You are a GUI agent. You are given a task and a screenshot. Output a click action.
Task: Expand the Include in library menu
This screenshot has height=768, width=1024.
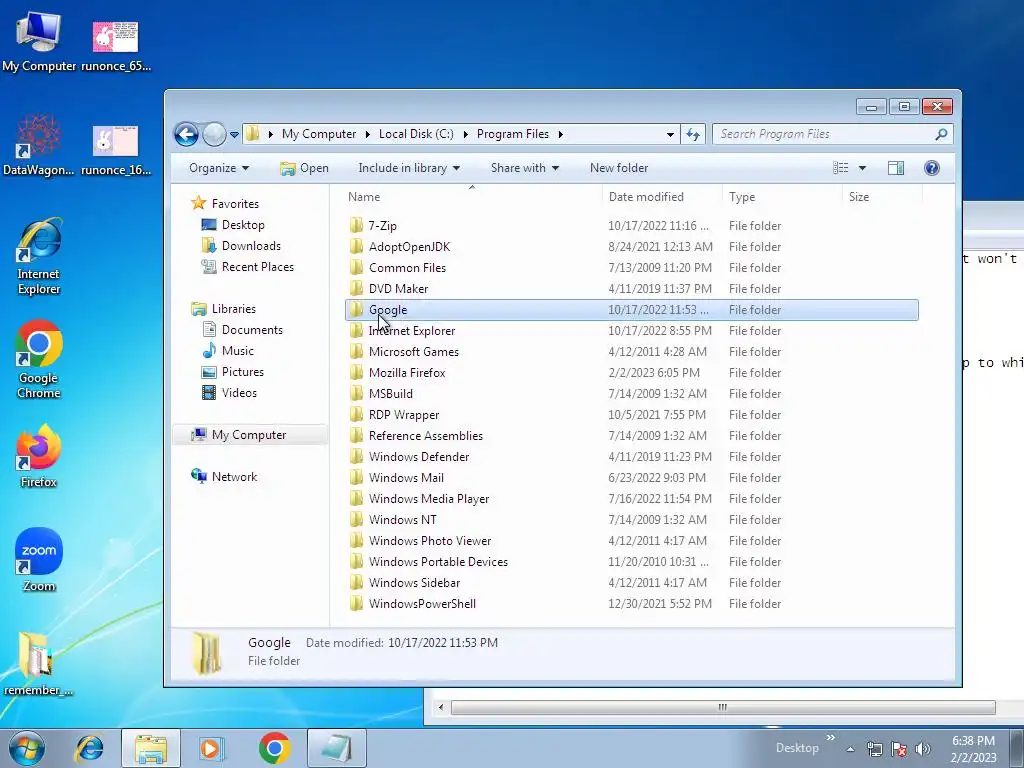[409, 168]
